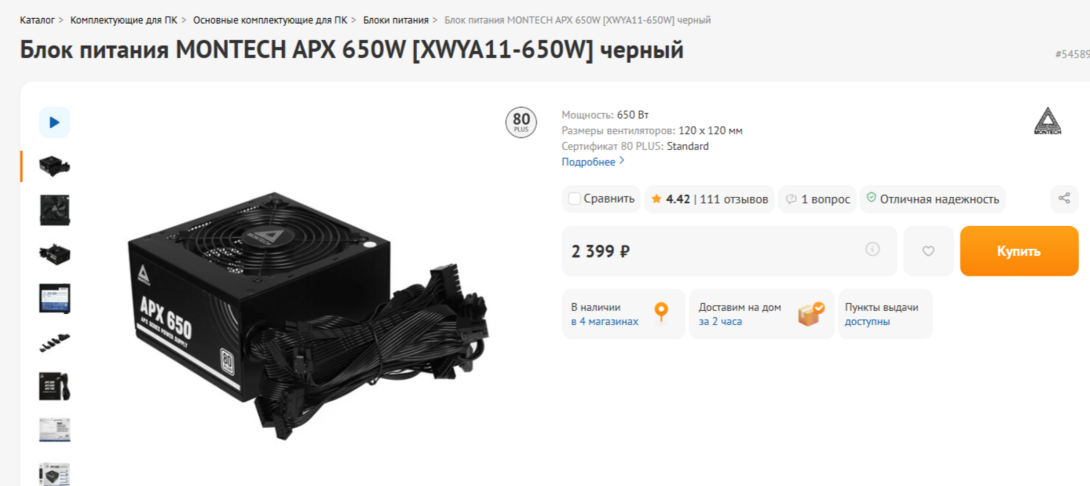
Task: Click the 80 PLUS certification badge
Action: point(521,122)
